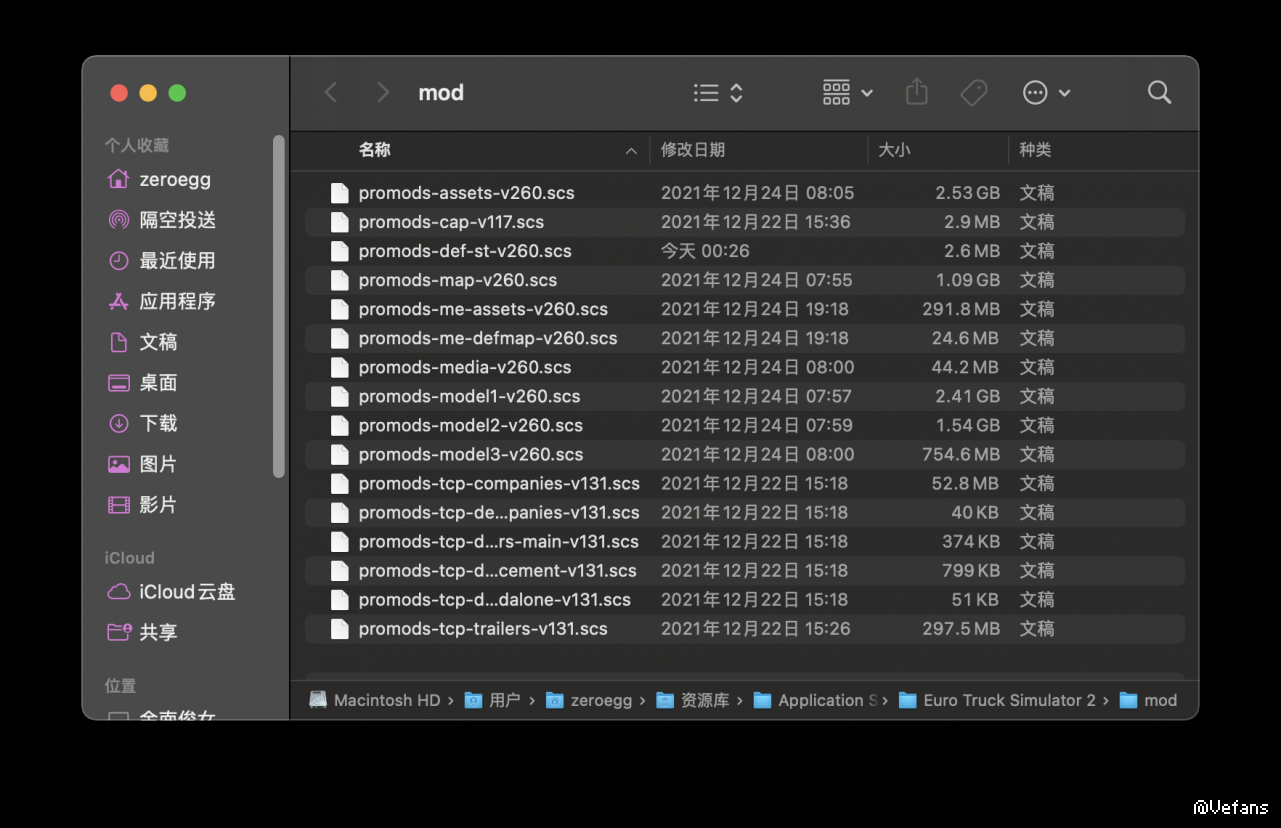Go forward with the right chevron arrow

pyautogui.click(x=382, y=93)
